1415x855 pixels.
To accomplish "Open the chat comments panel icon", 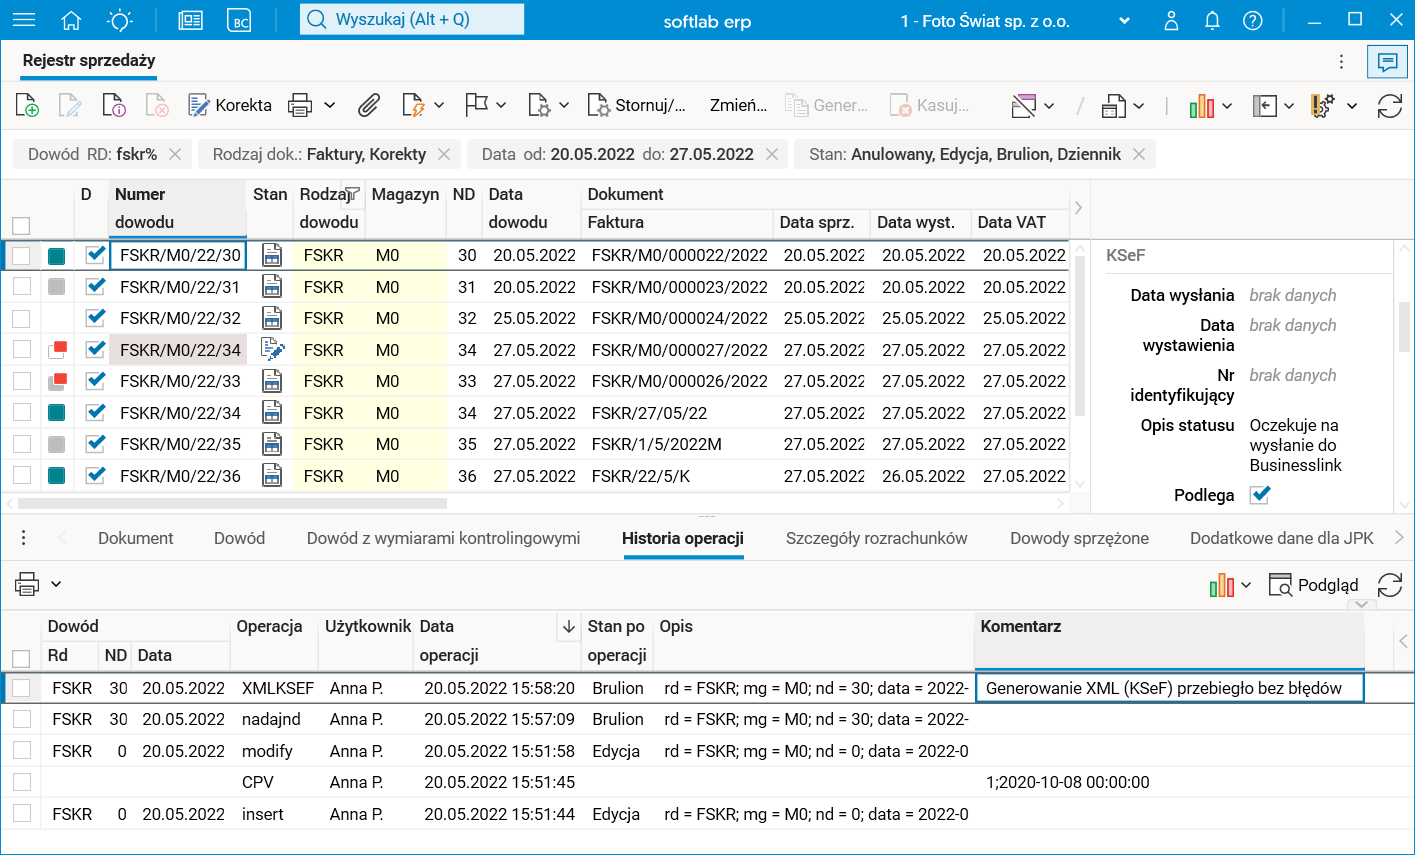I will 1387,62.
